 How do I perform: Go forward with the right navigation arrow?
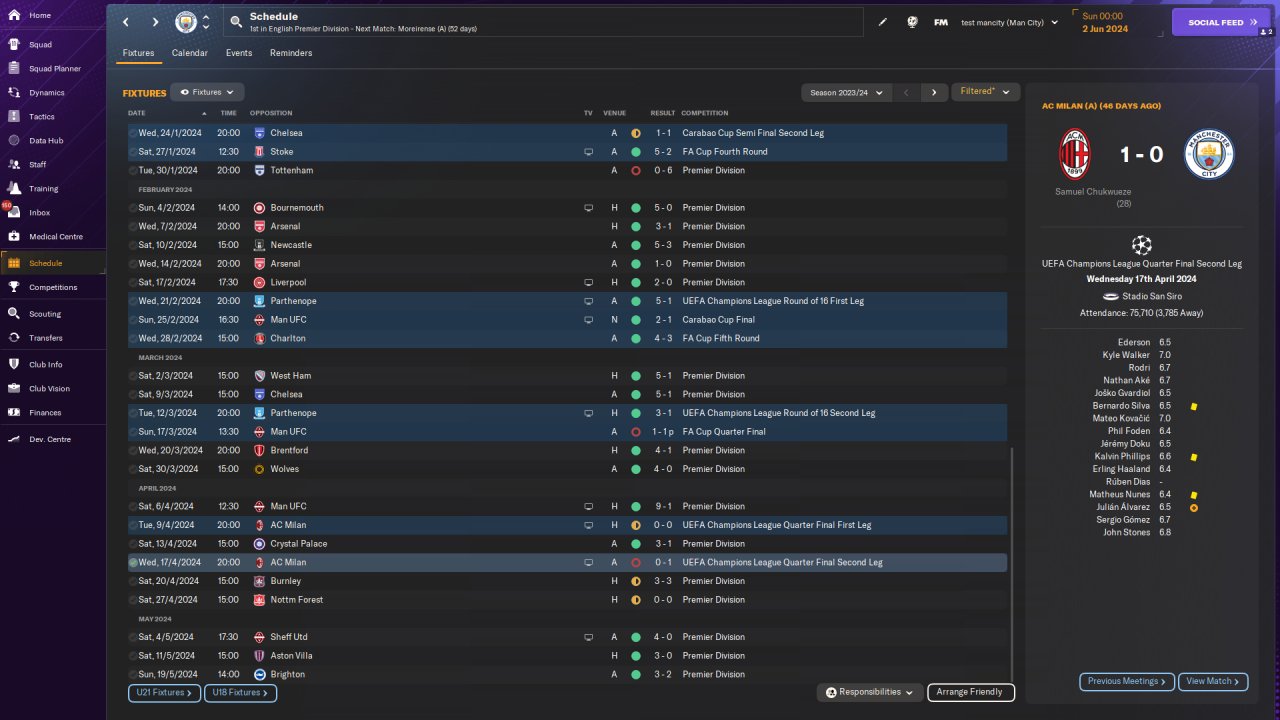155,22
